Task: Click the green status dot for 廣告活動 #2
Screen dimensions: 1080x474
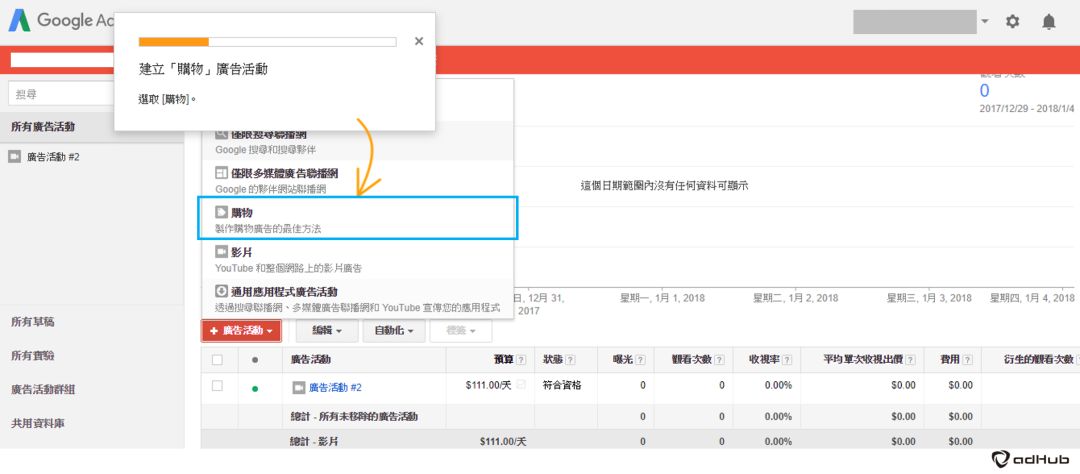Action: (255, 389)
